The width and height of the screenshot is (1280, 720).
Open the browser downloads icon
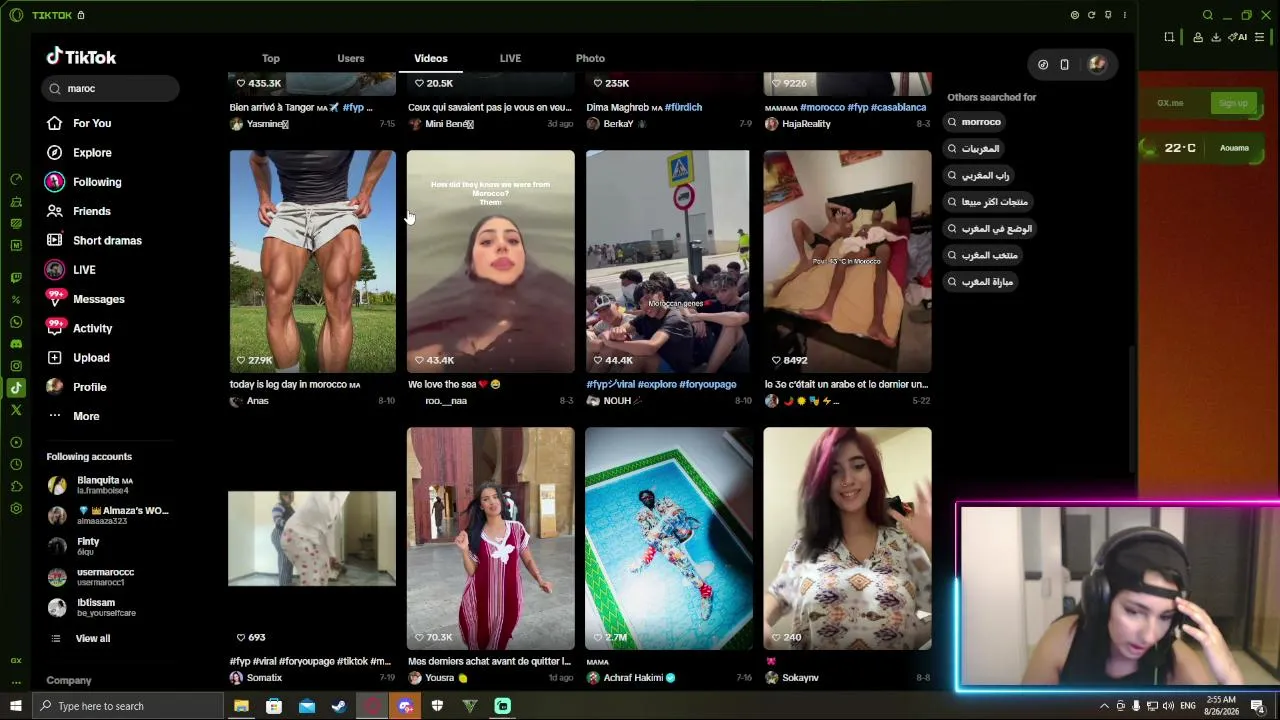pyautogui.click(x=1216, y=37)
